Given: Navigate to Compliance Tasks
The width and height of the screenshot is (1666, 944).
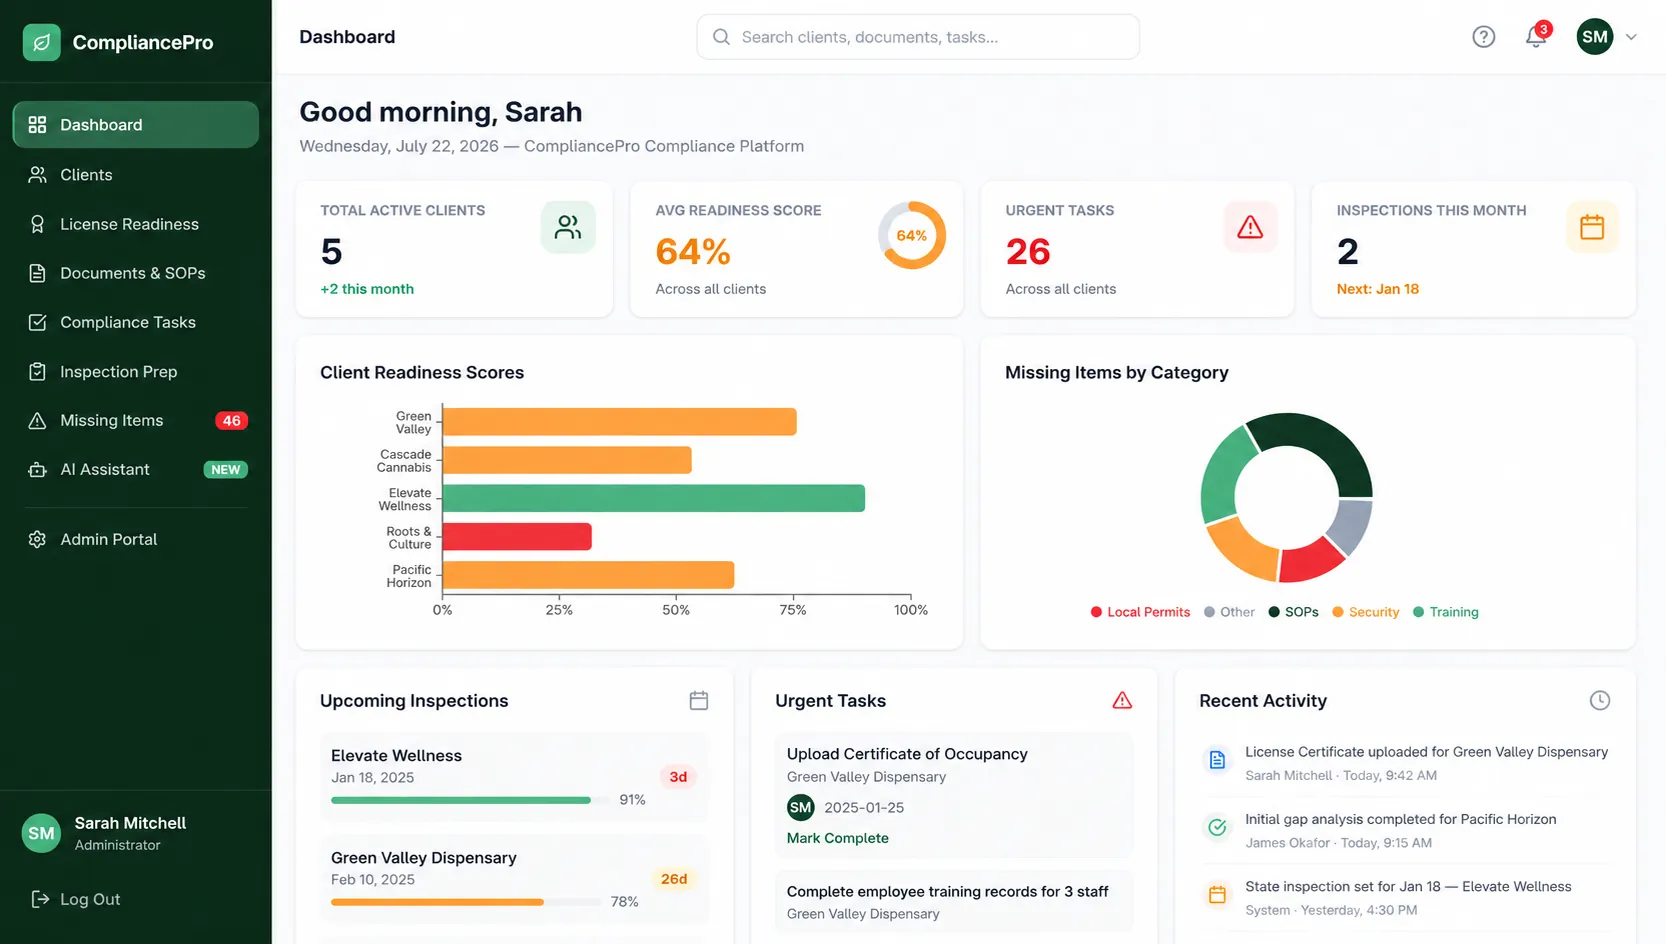Looking at the screenshot, I should pyautogui.click(x=136, y=322).
